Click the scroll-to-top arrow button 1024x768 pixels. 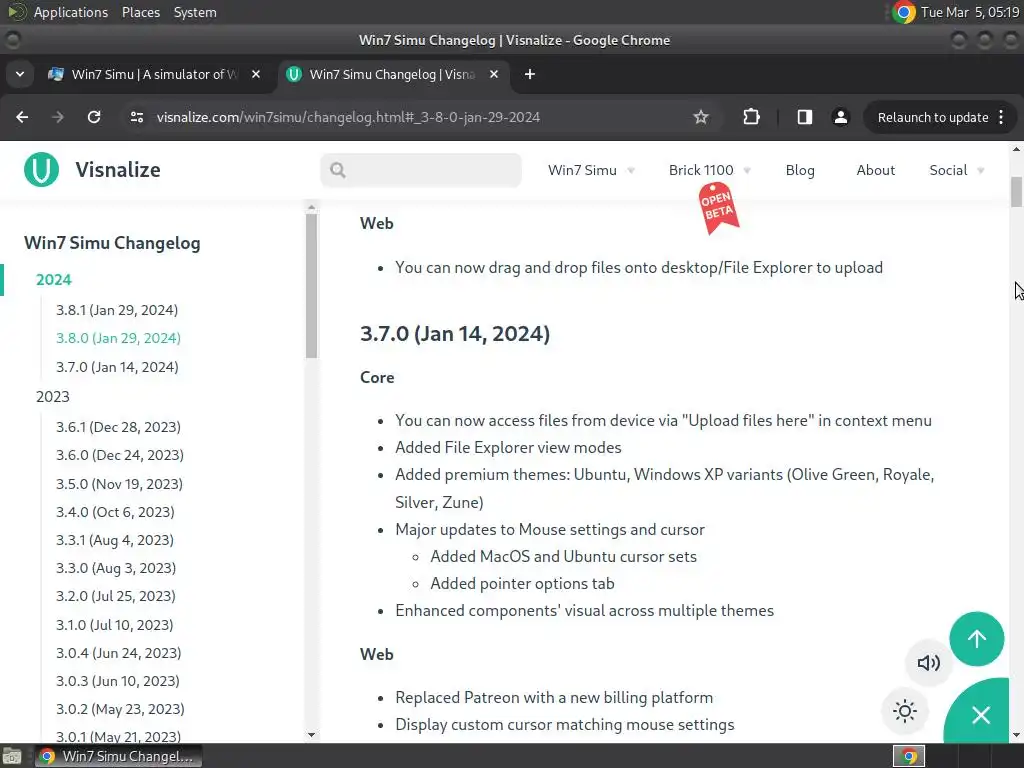[976, 639]
